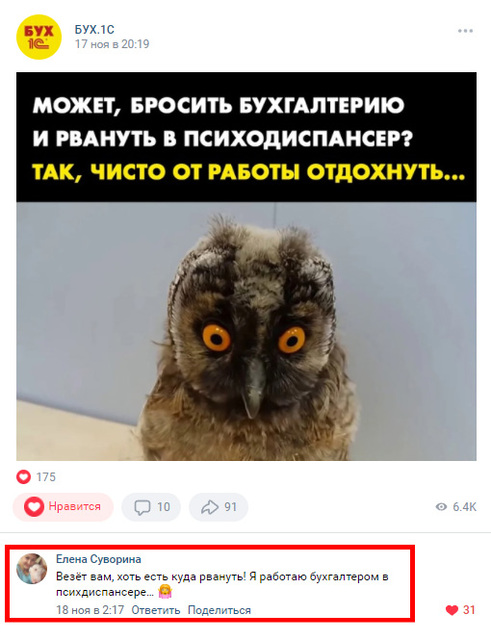The width and height of the screenshot is (491, 640).
Task: Open the owl meme image
Action: click(246, 266)
